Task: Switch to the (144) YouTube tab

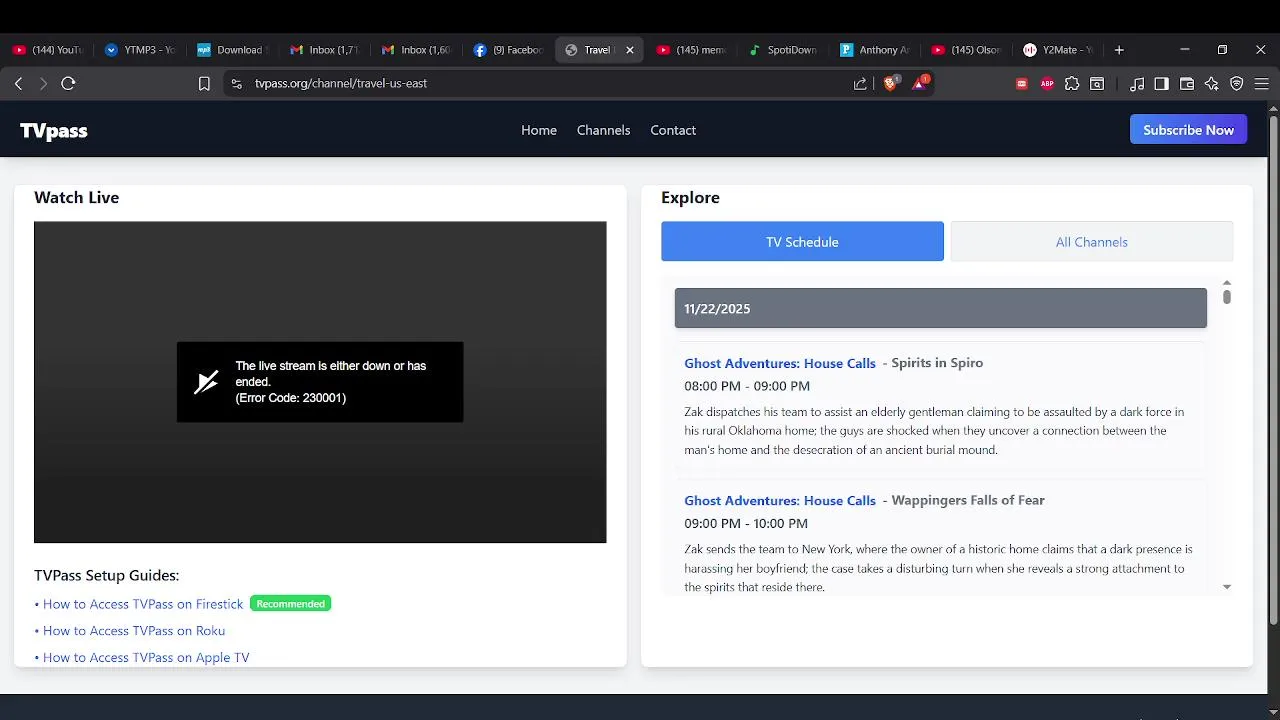Action: click(x=47, y=50)
